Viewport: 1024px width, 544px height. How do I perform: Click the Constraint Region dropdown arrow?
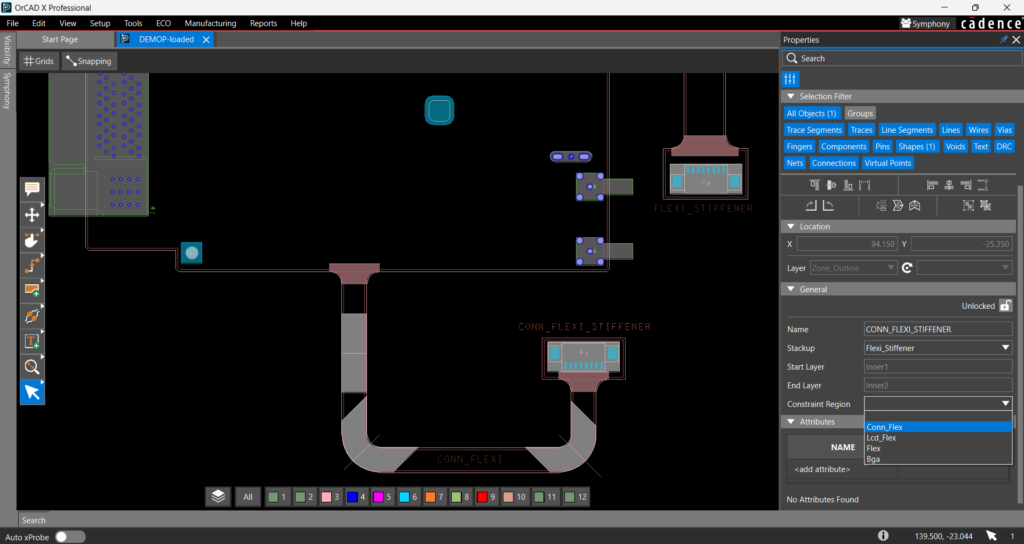pos(1005,404)
